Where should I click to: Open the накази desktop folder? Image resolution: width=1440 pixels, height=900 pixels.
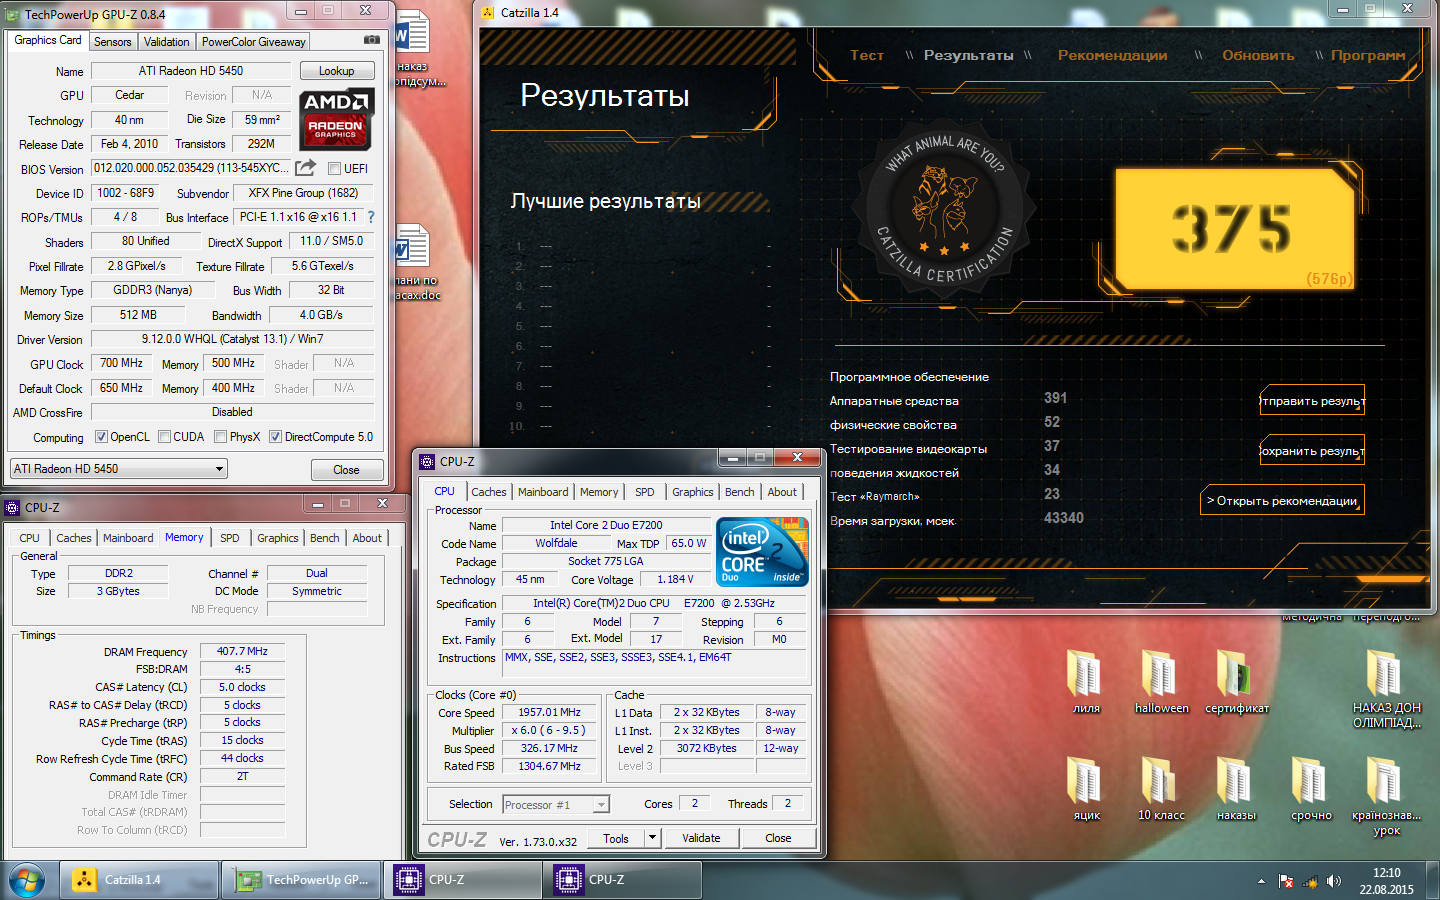[x=1236, y=789]
